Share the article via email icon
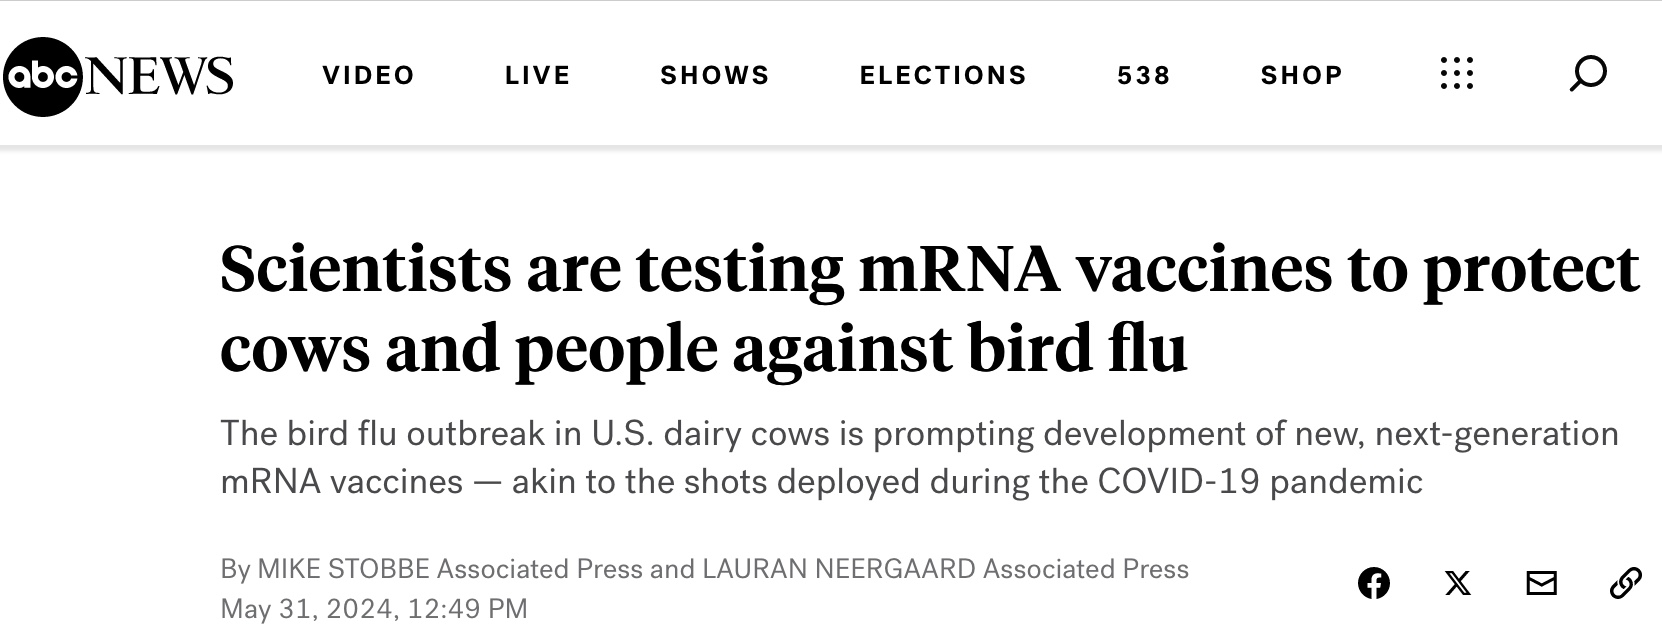 [1541, 583]
